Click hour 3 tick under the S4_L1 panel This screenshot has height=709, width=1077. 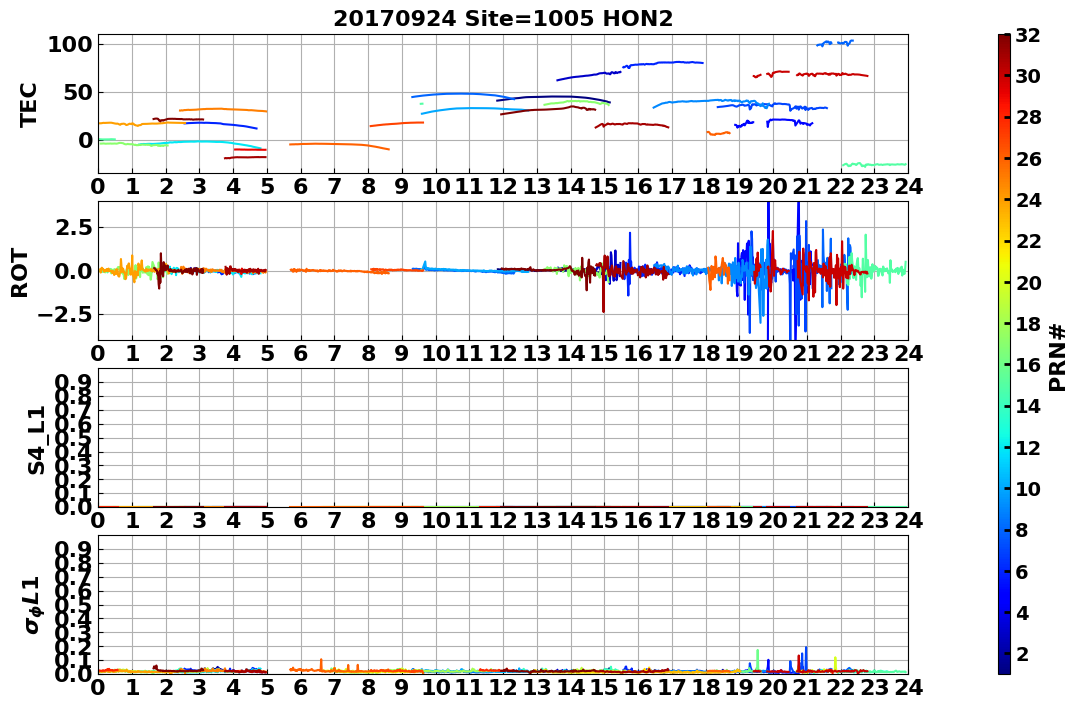pos(200,520)
